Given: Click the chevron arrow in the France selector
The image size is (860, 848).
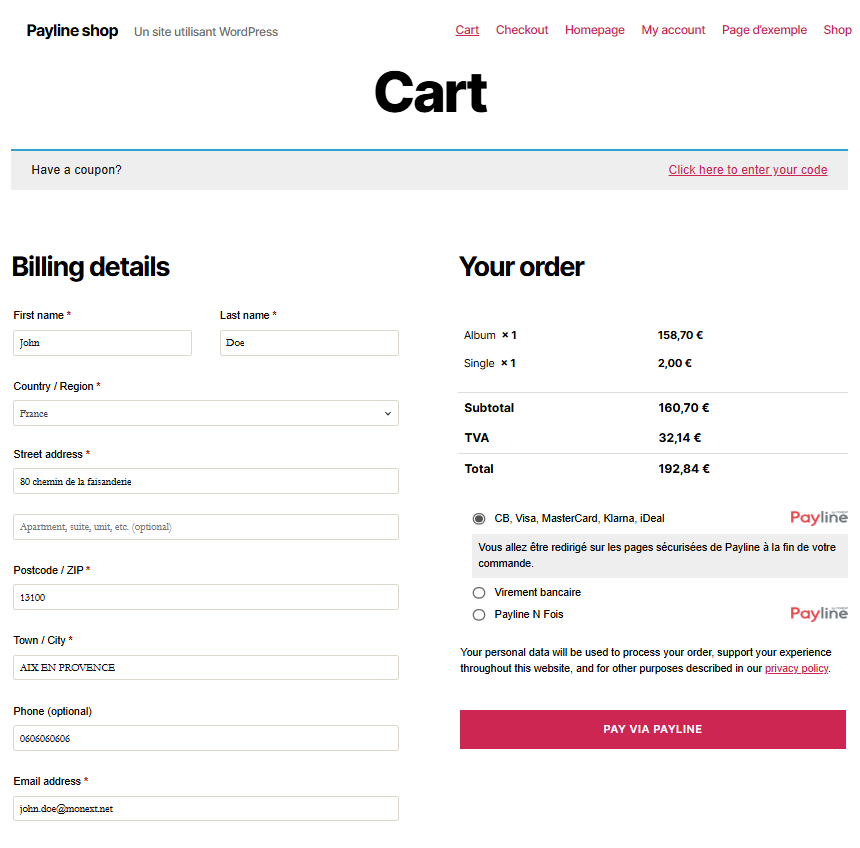Looking at the screenshot, I should click(388, 414).
